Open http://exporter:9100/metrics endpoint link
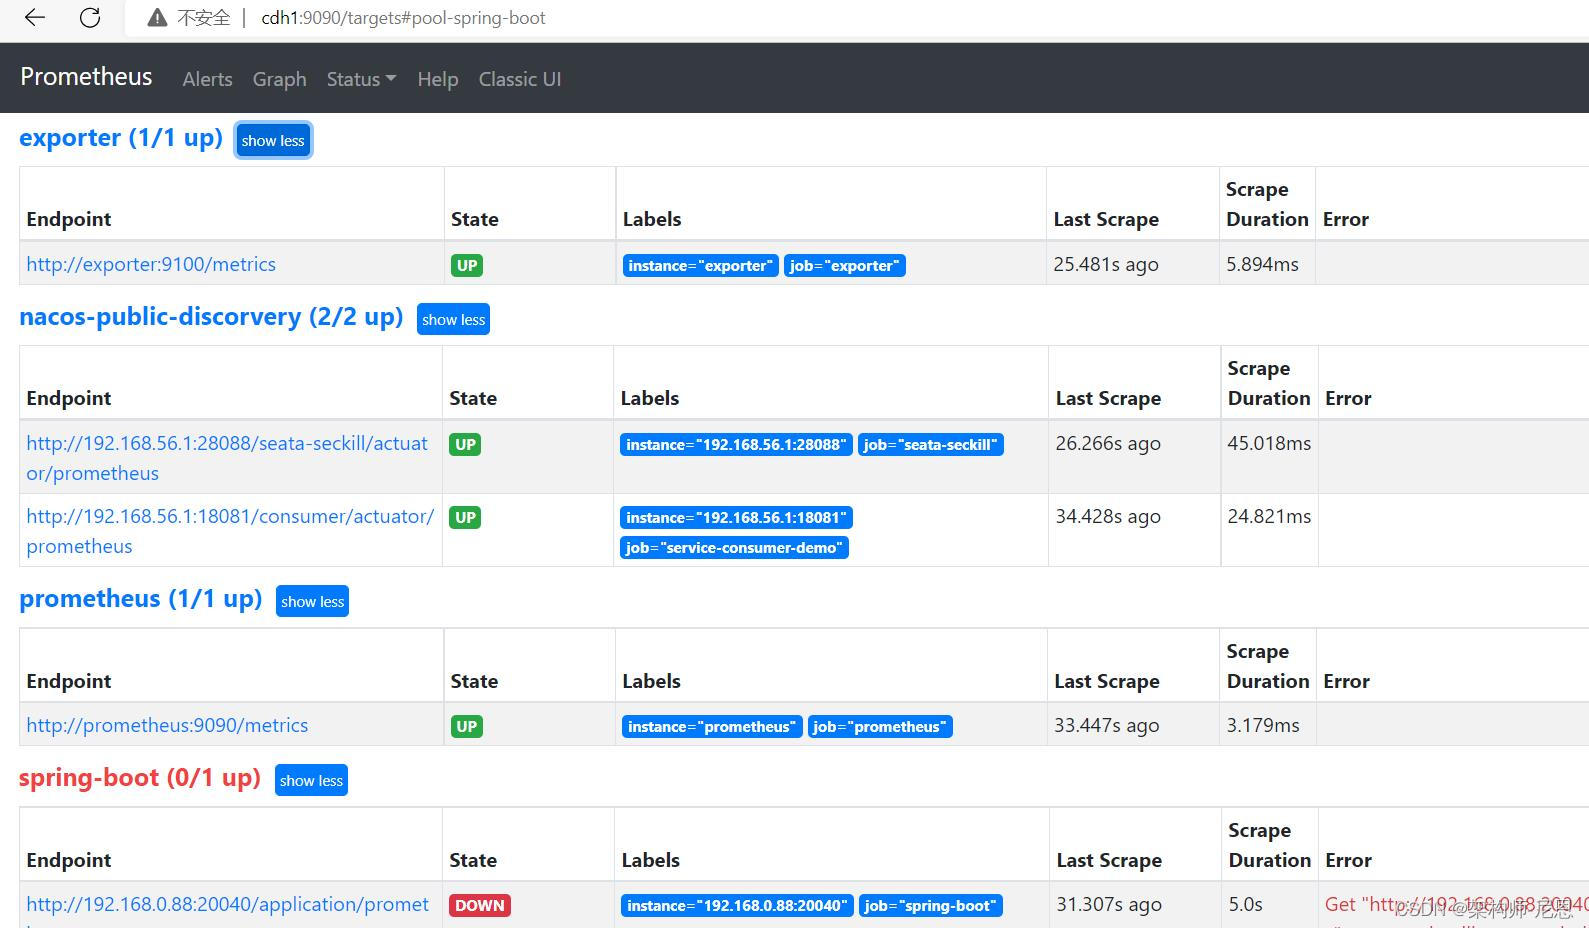1589x928 pixels. pos(151,264)
